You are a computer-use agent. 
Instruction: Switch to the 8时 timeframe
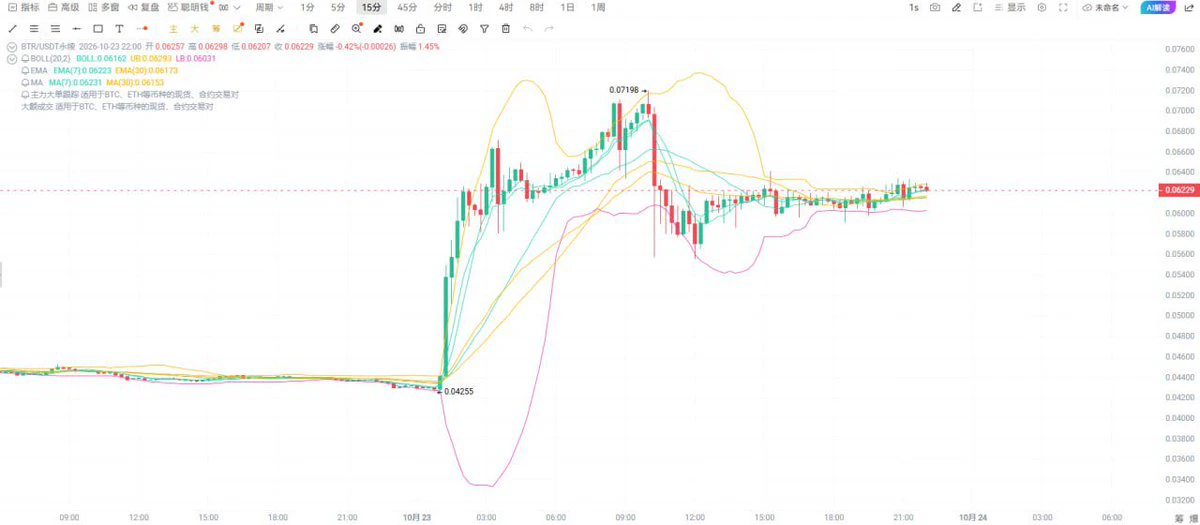point(537,8)
